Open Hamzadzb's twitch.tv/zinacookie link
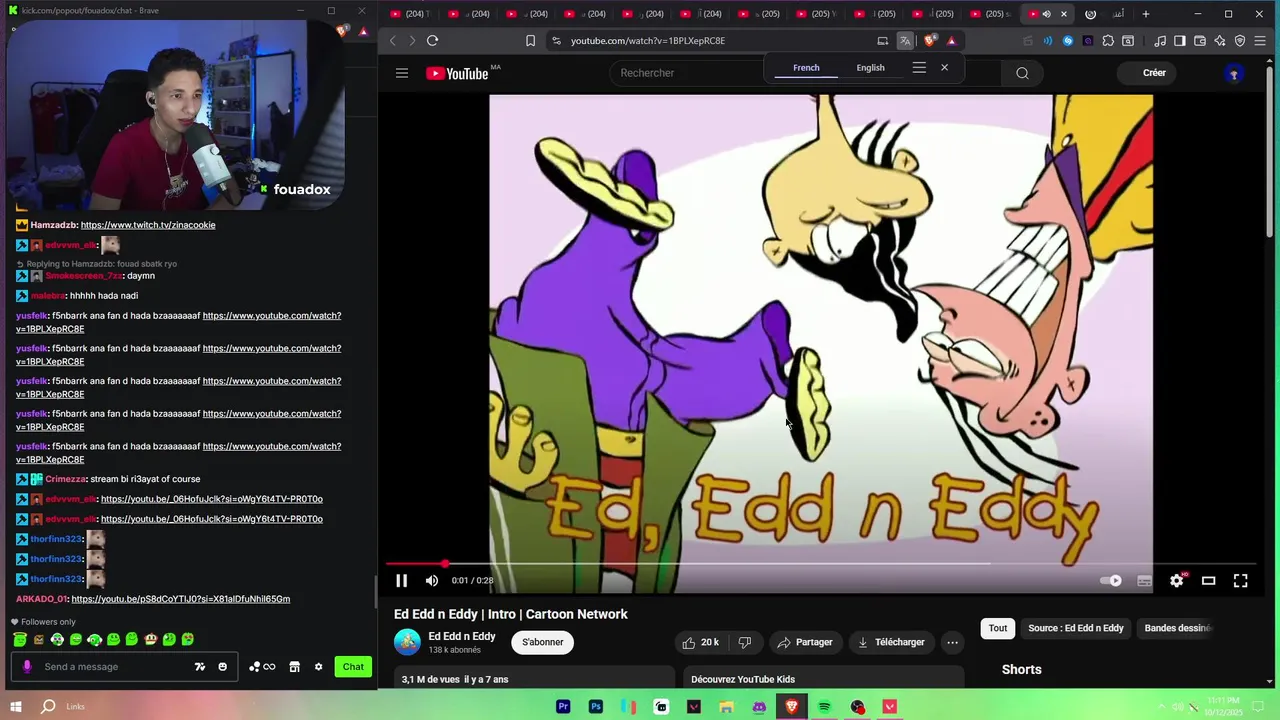1280x720 pixels. point(148,225)
